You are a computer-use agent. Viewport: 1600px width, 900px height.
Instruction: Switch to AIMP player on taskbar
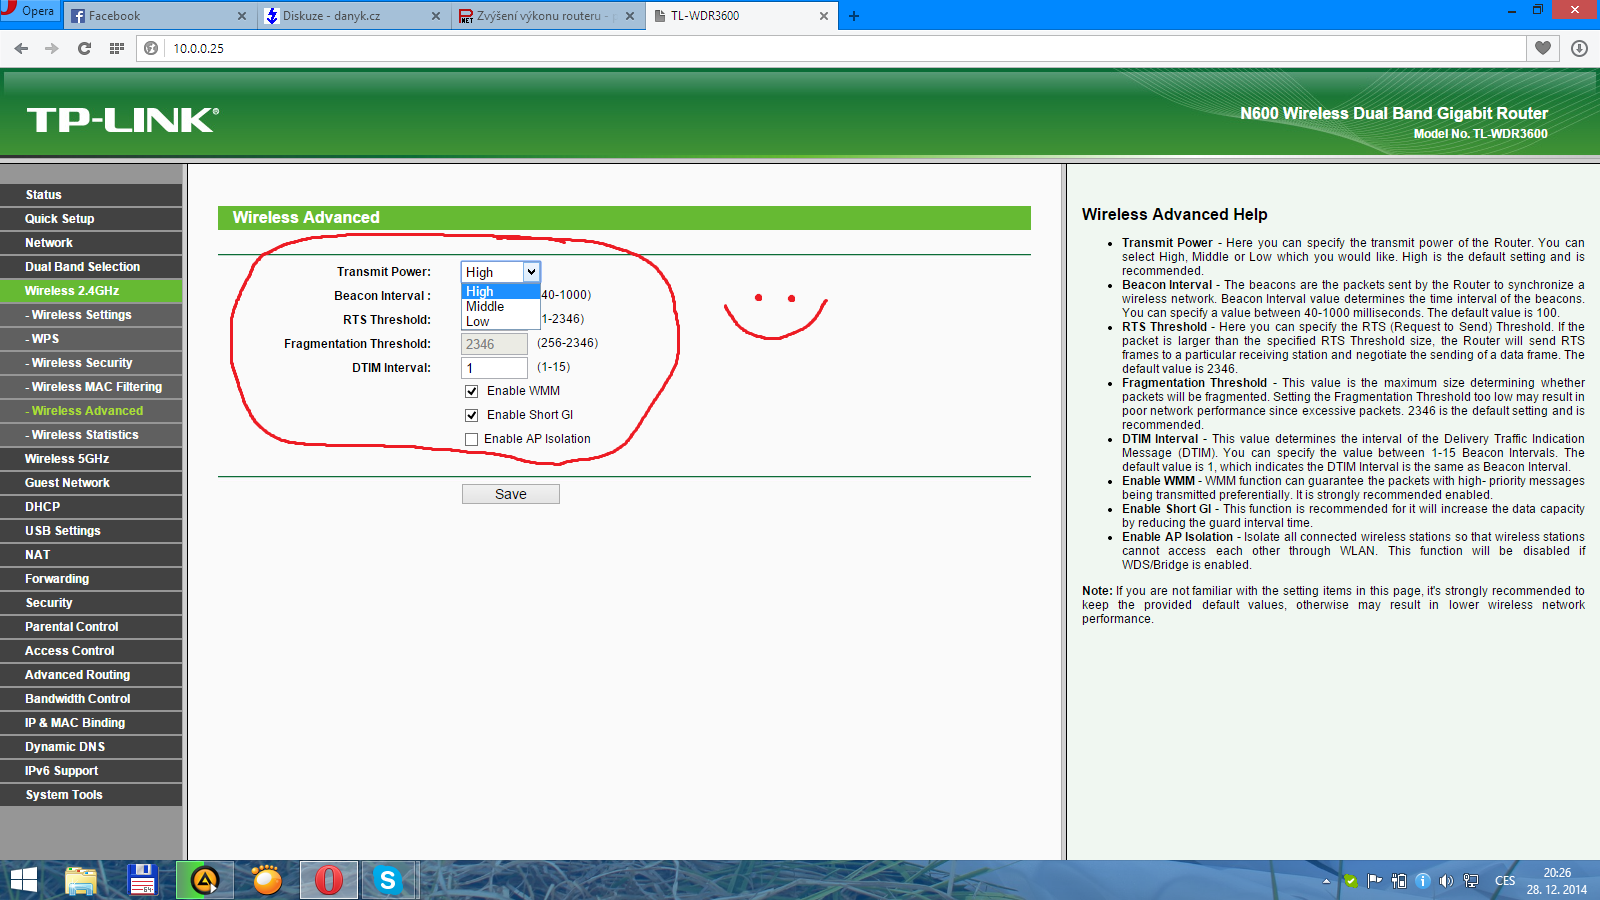pyautogui.click(x=205, y=880)
